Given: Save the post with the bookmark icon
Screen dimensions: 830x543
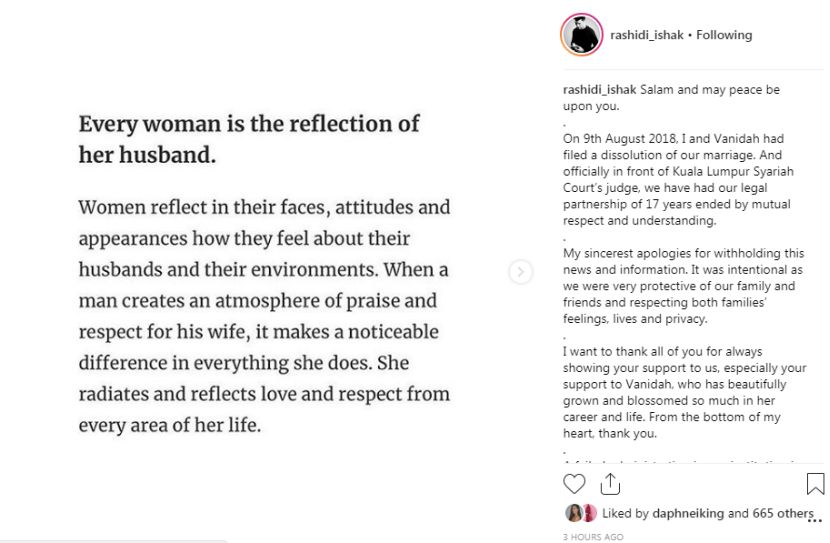Looking at the screenshot, I should (815, 484).
